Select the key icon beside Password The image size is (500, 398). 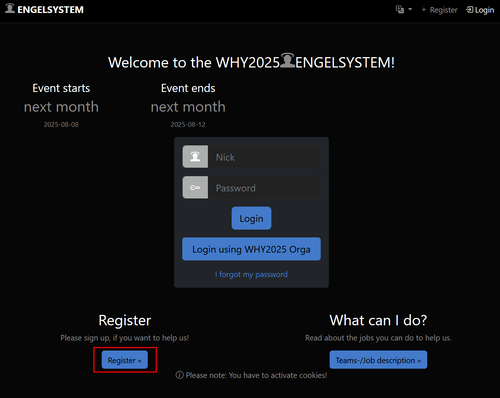pos(195,188)
